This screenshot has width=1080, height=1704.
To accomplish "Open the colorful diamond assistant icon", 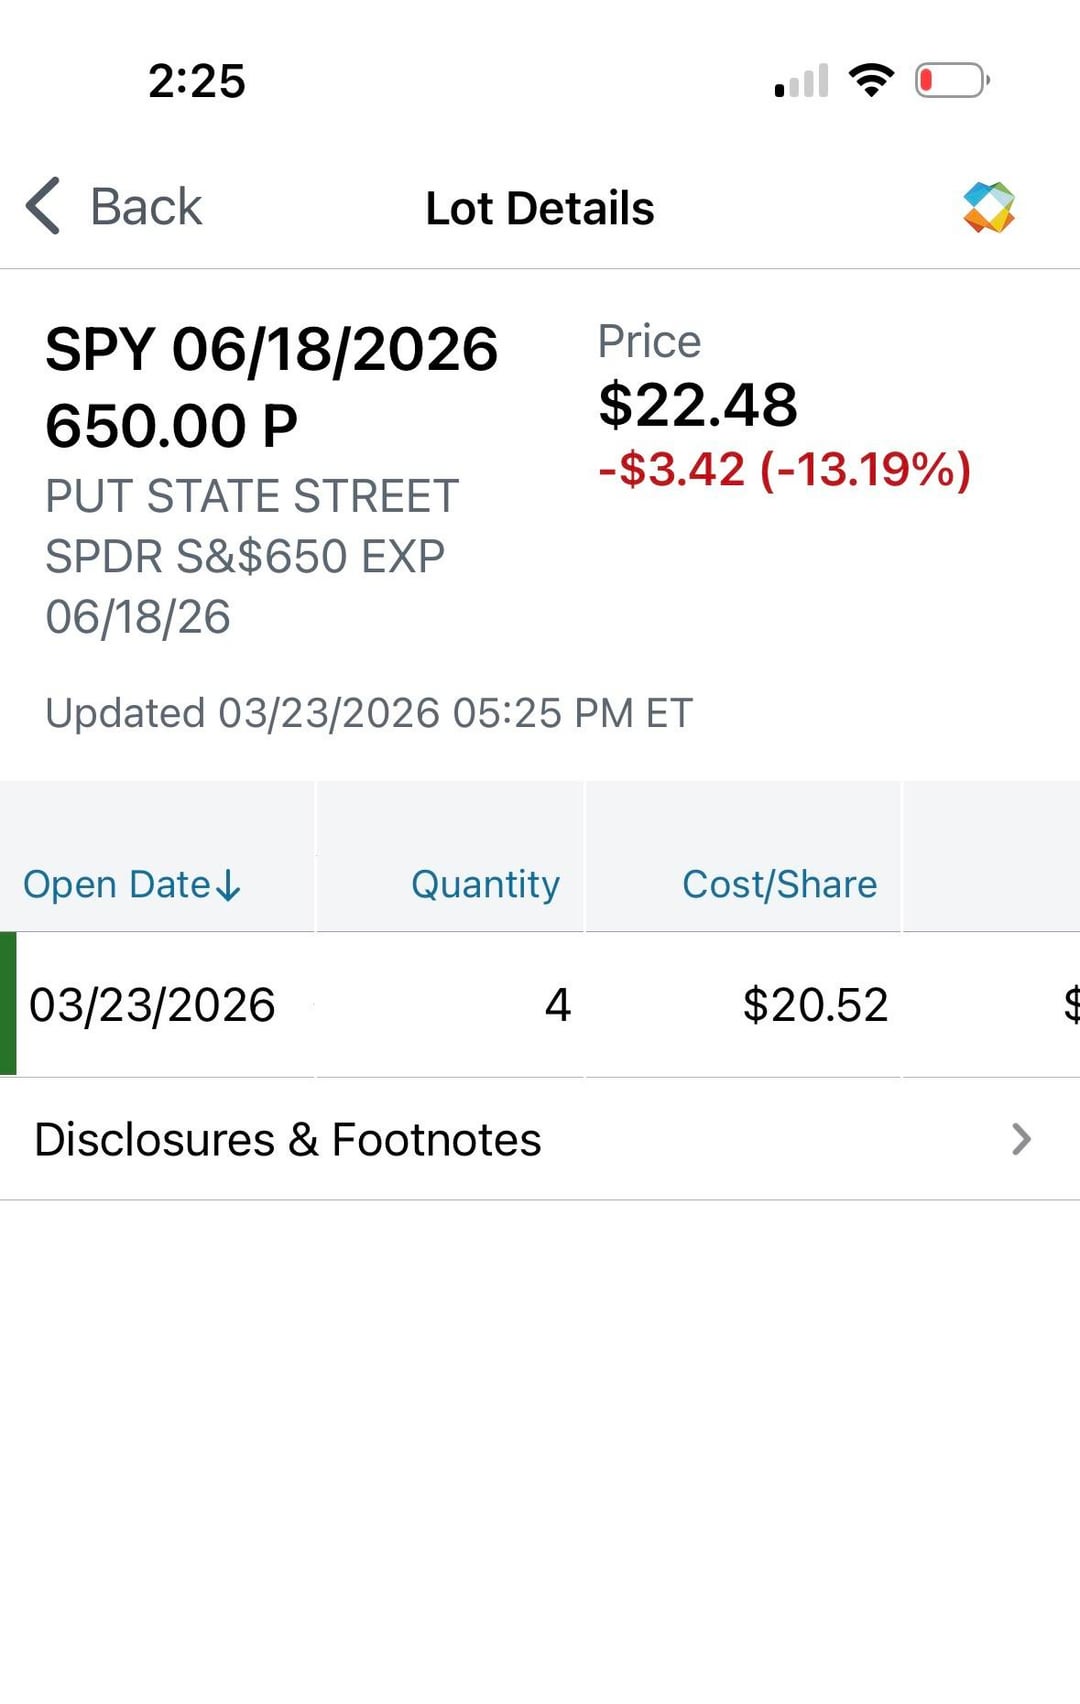I will (x=988, y=208).
